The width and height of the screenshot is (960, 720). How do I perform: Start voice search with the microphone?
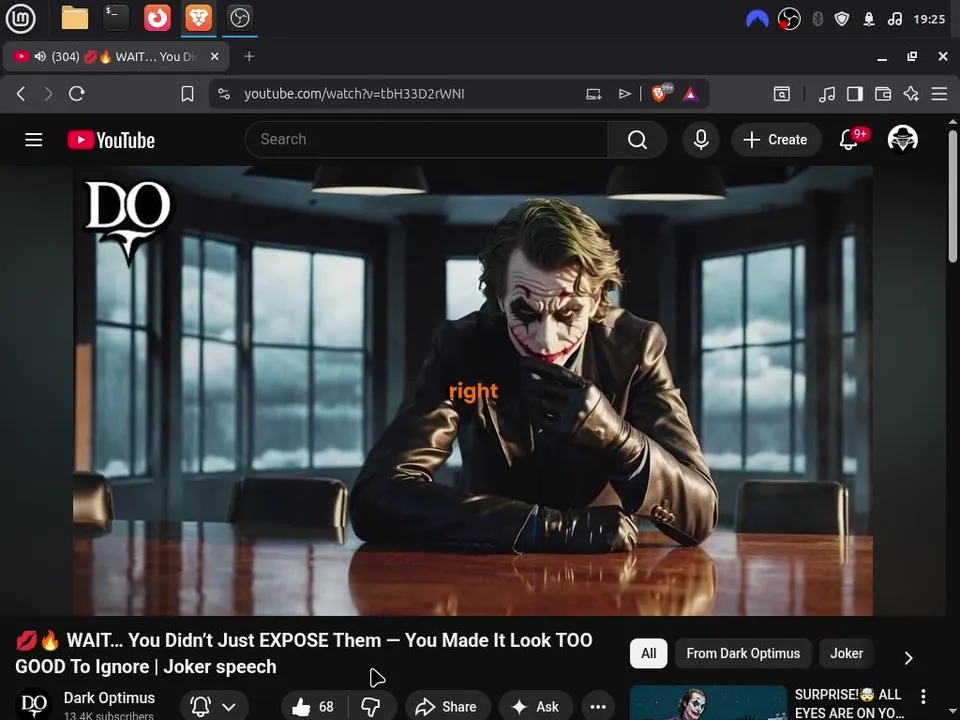tap(701, 140)
